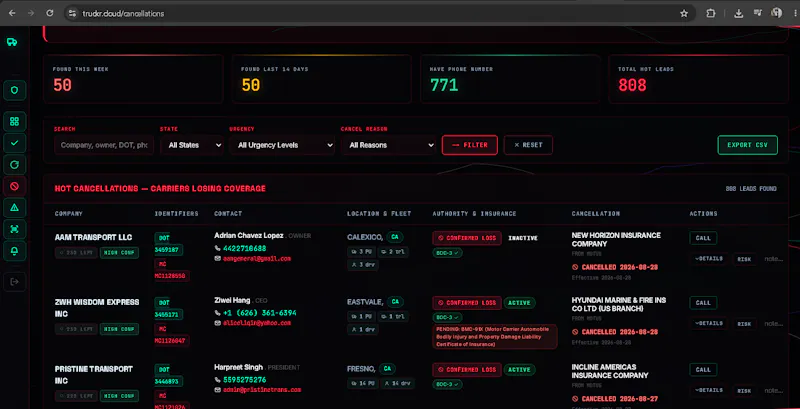800x409 pixels.
Task: Click the Have Phone Number 771 card
Action: tap(510, 79)
